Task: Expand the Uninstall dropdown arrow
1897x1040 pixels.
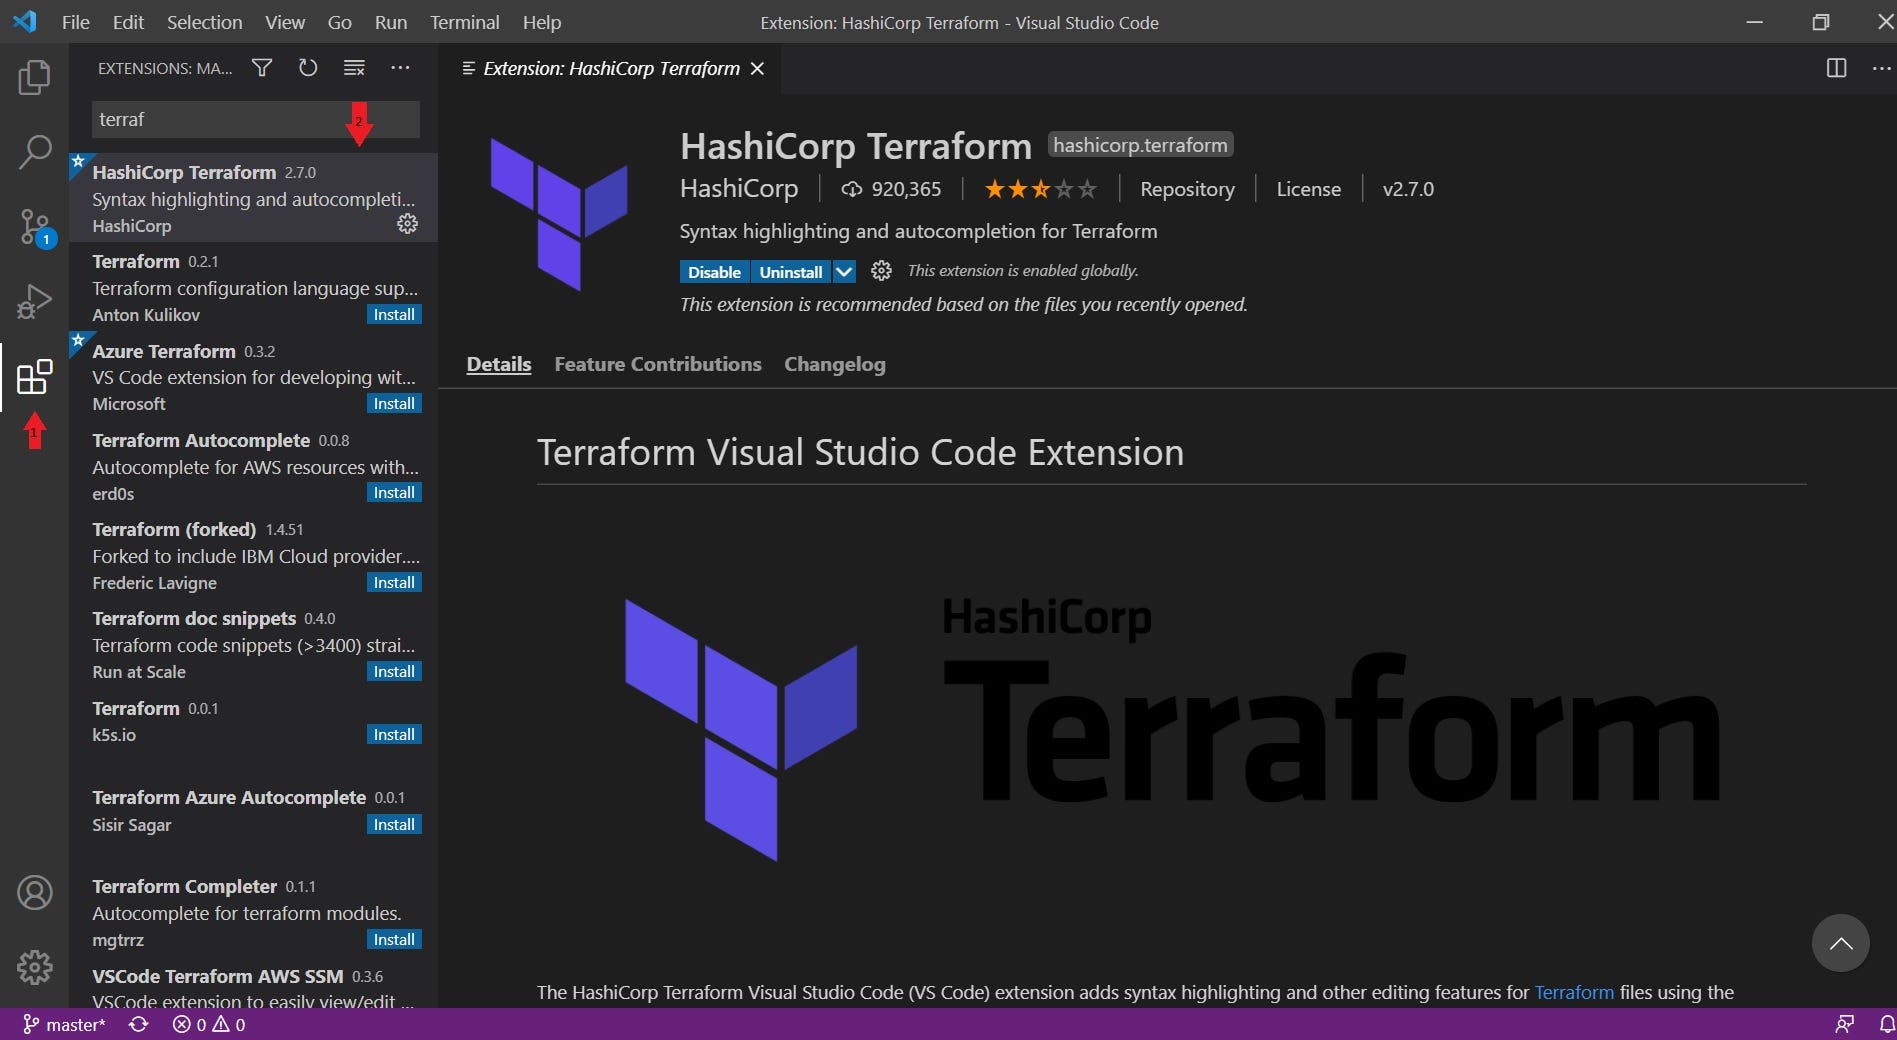Action: (844, 272)
